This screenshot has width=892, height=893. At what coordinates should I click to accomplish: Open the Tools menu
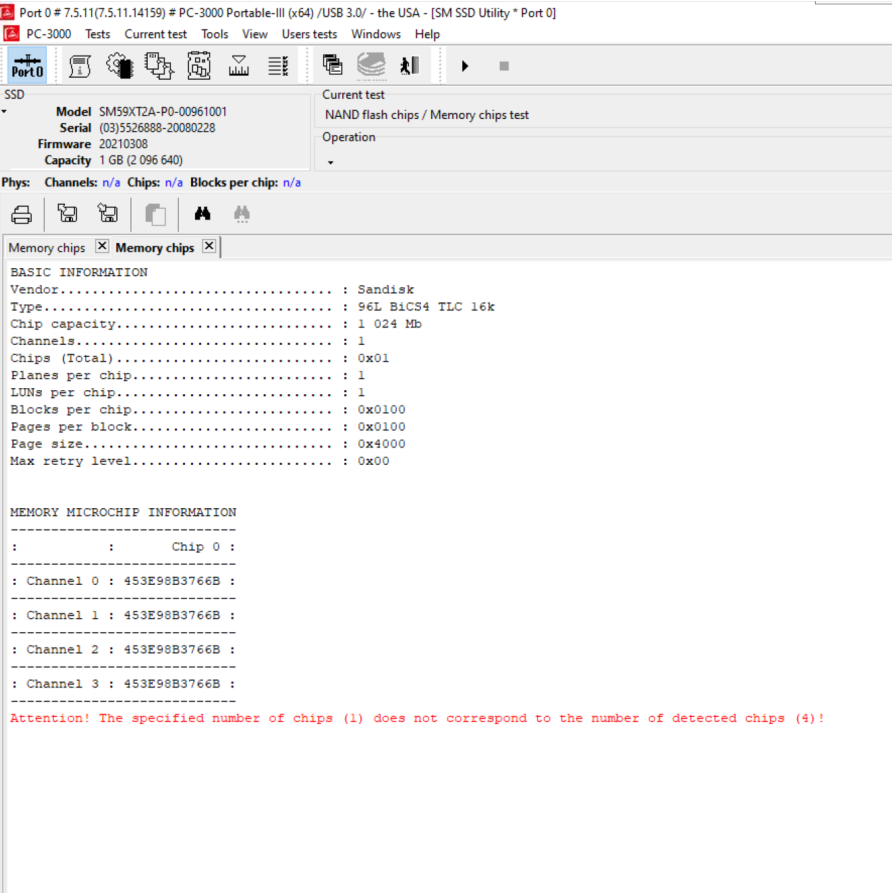214,34
